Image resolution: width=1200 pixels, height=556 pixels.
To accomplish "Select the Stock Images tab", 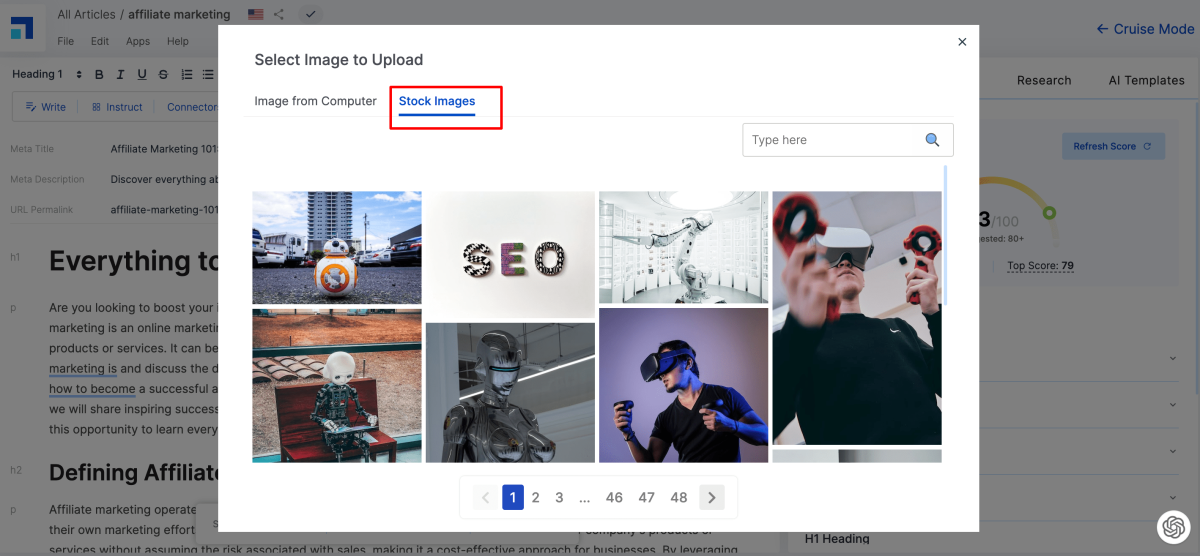I will (437, 101).
